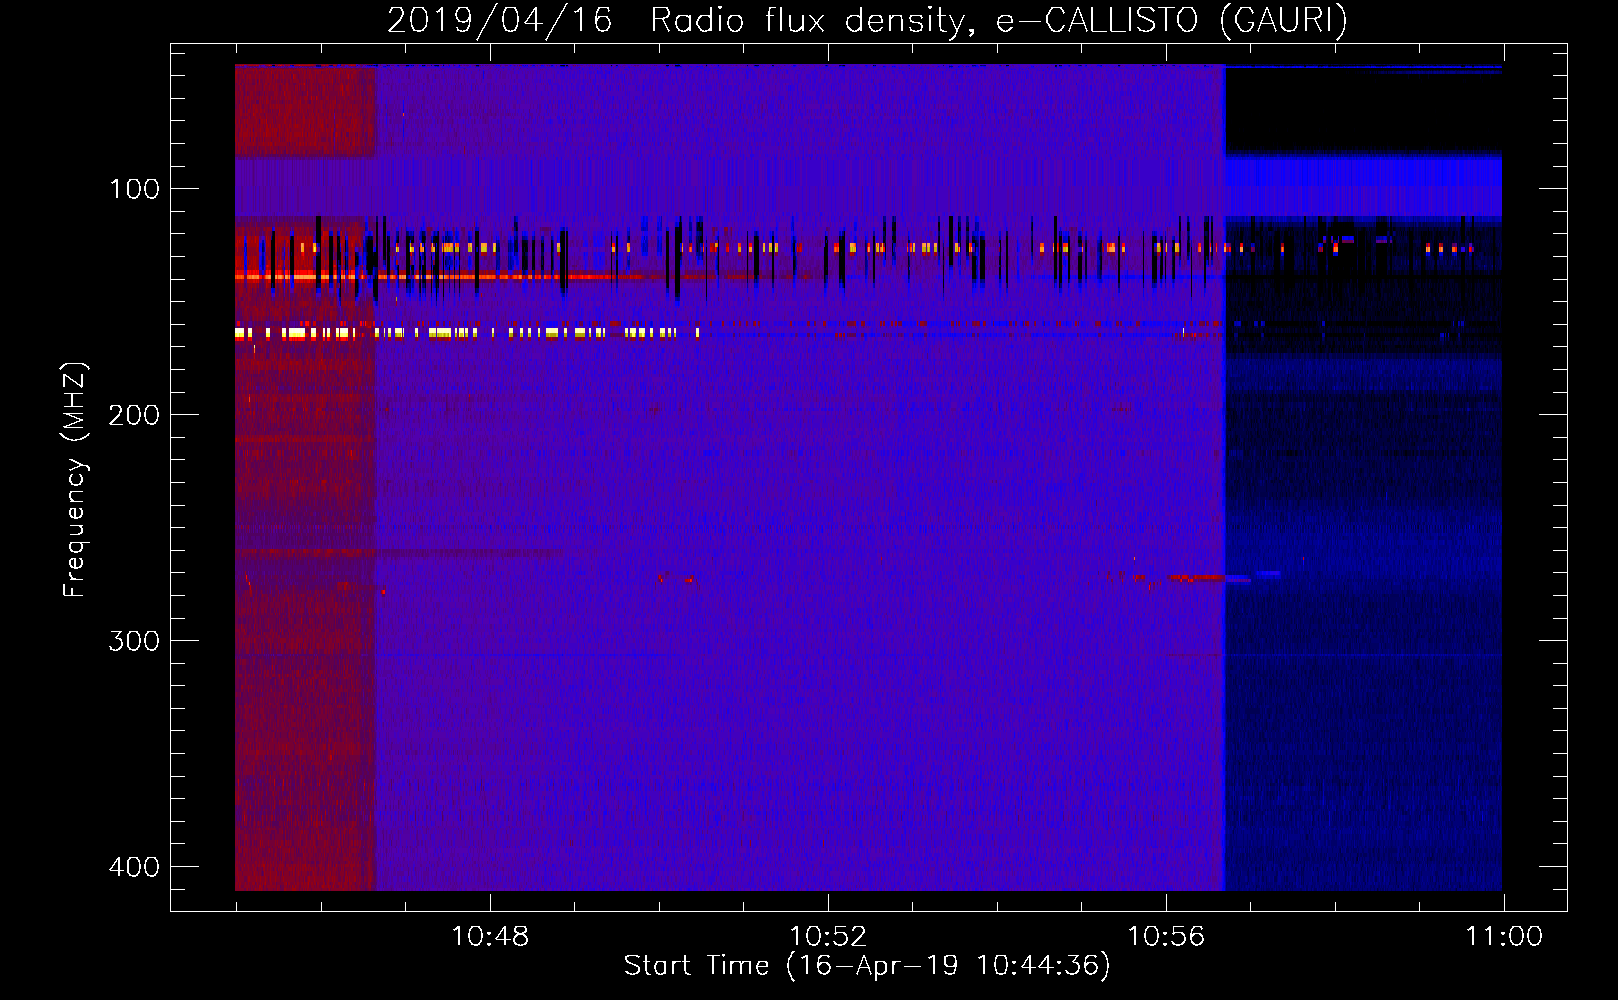Click the '300' frequency tick label
Screen dimensions: 1618x1000
pyautogui.click(x=134, y=641)
